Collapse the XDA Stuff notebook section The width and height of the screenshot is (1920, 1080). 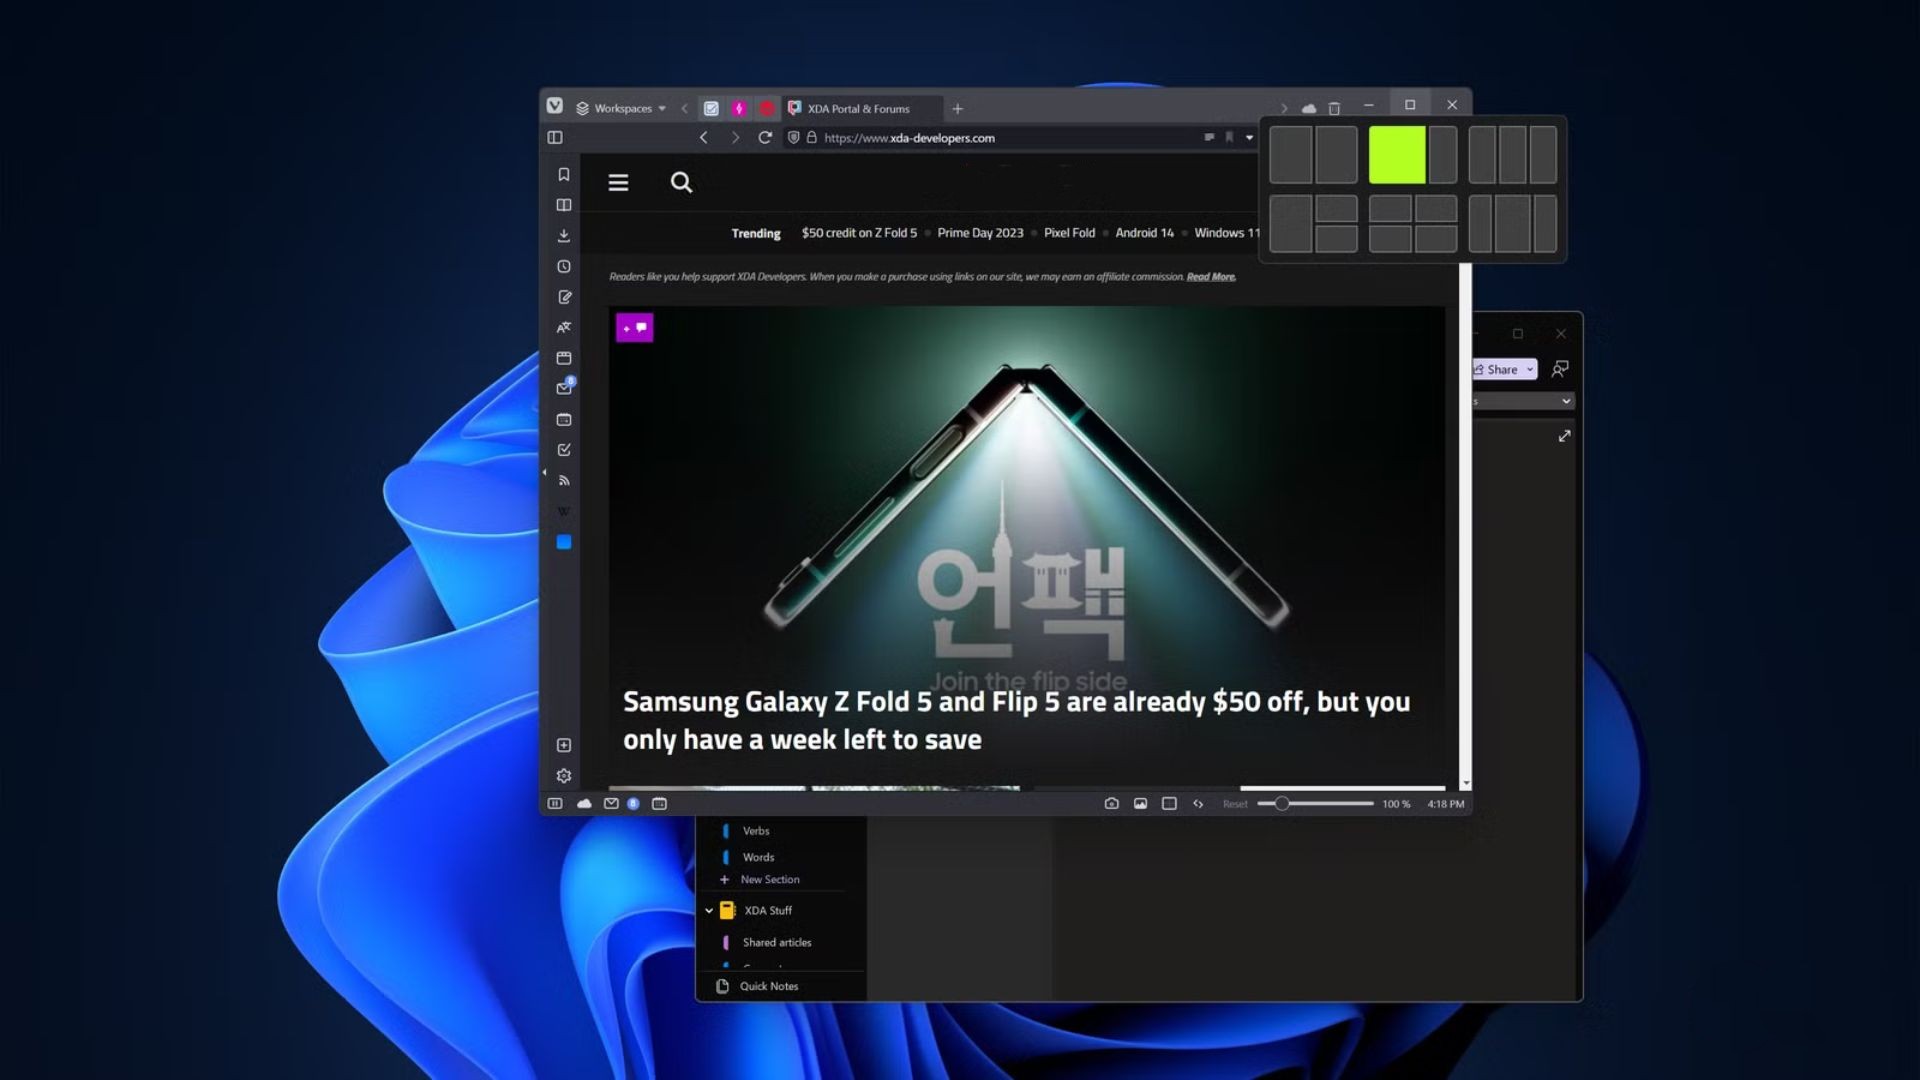click(x=710, y=910)
